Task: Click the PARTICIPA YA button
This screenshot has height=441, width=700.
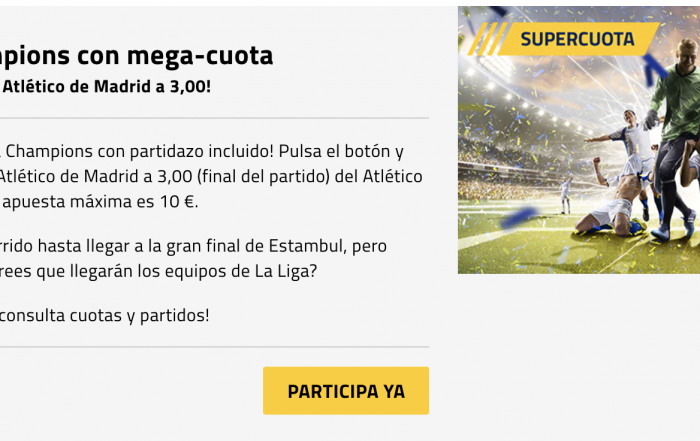Action: [346, 391]
